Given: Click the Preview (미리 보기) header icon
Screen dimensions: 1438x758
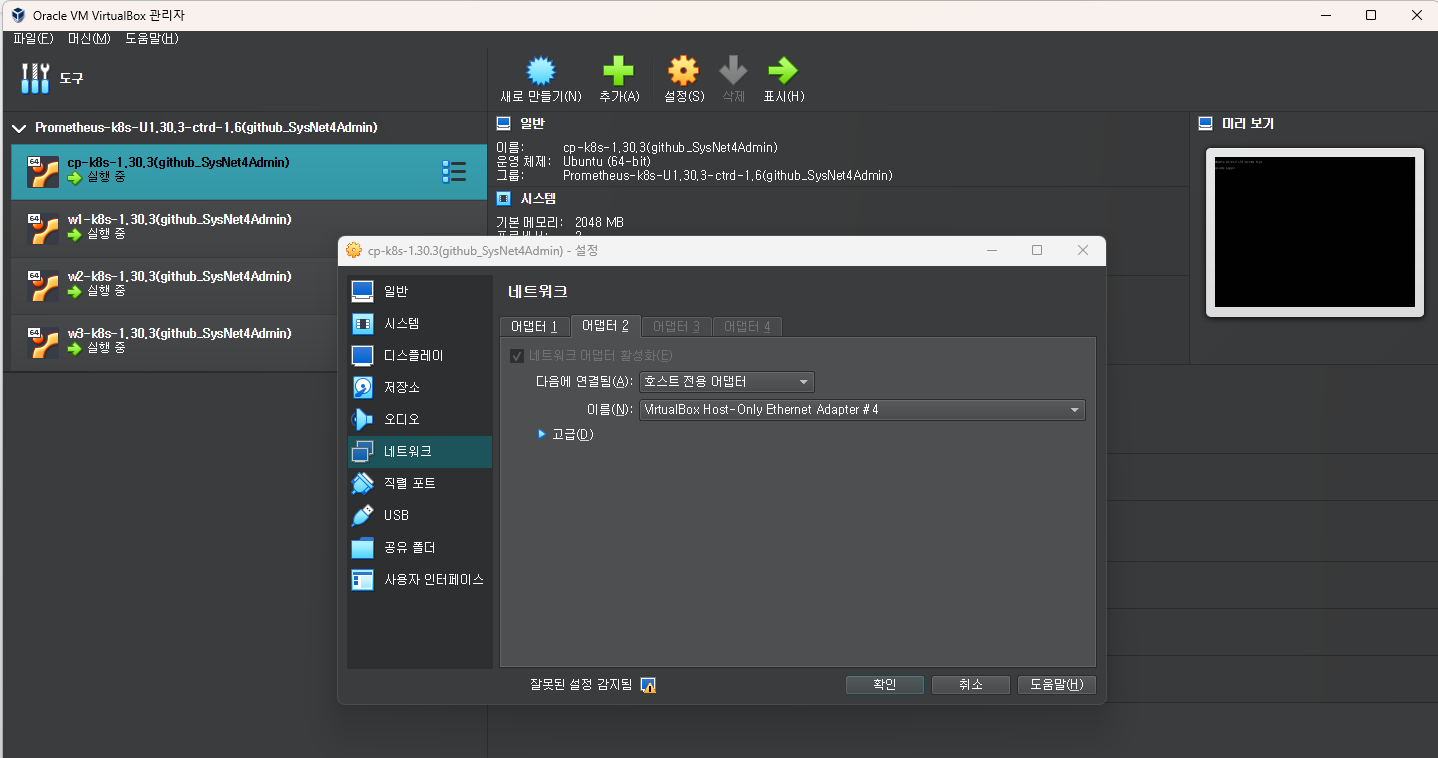Looking at the screenshot, I should [x=1205, y=124].
